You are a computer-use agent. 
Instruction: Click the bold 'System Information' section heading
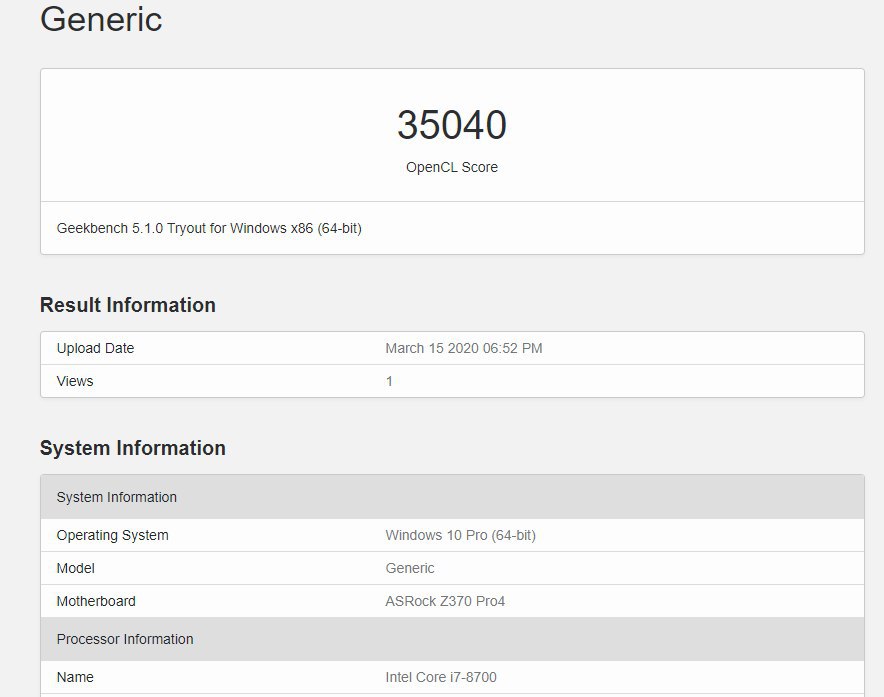coord(133,448)
